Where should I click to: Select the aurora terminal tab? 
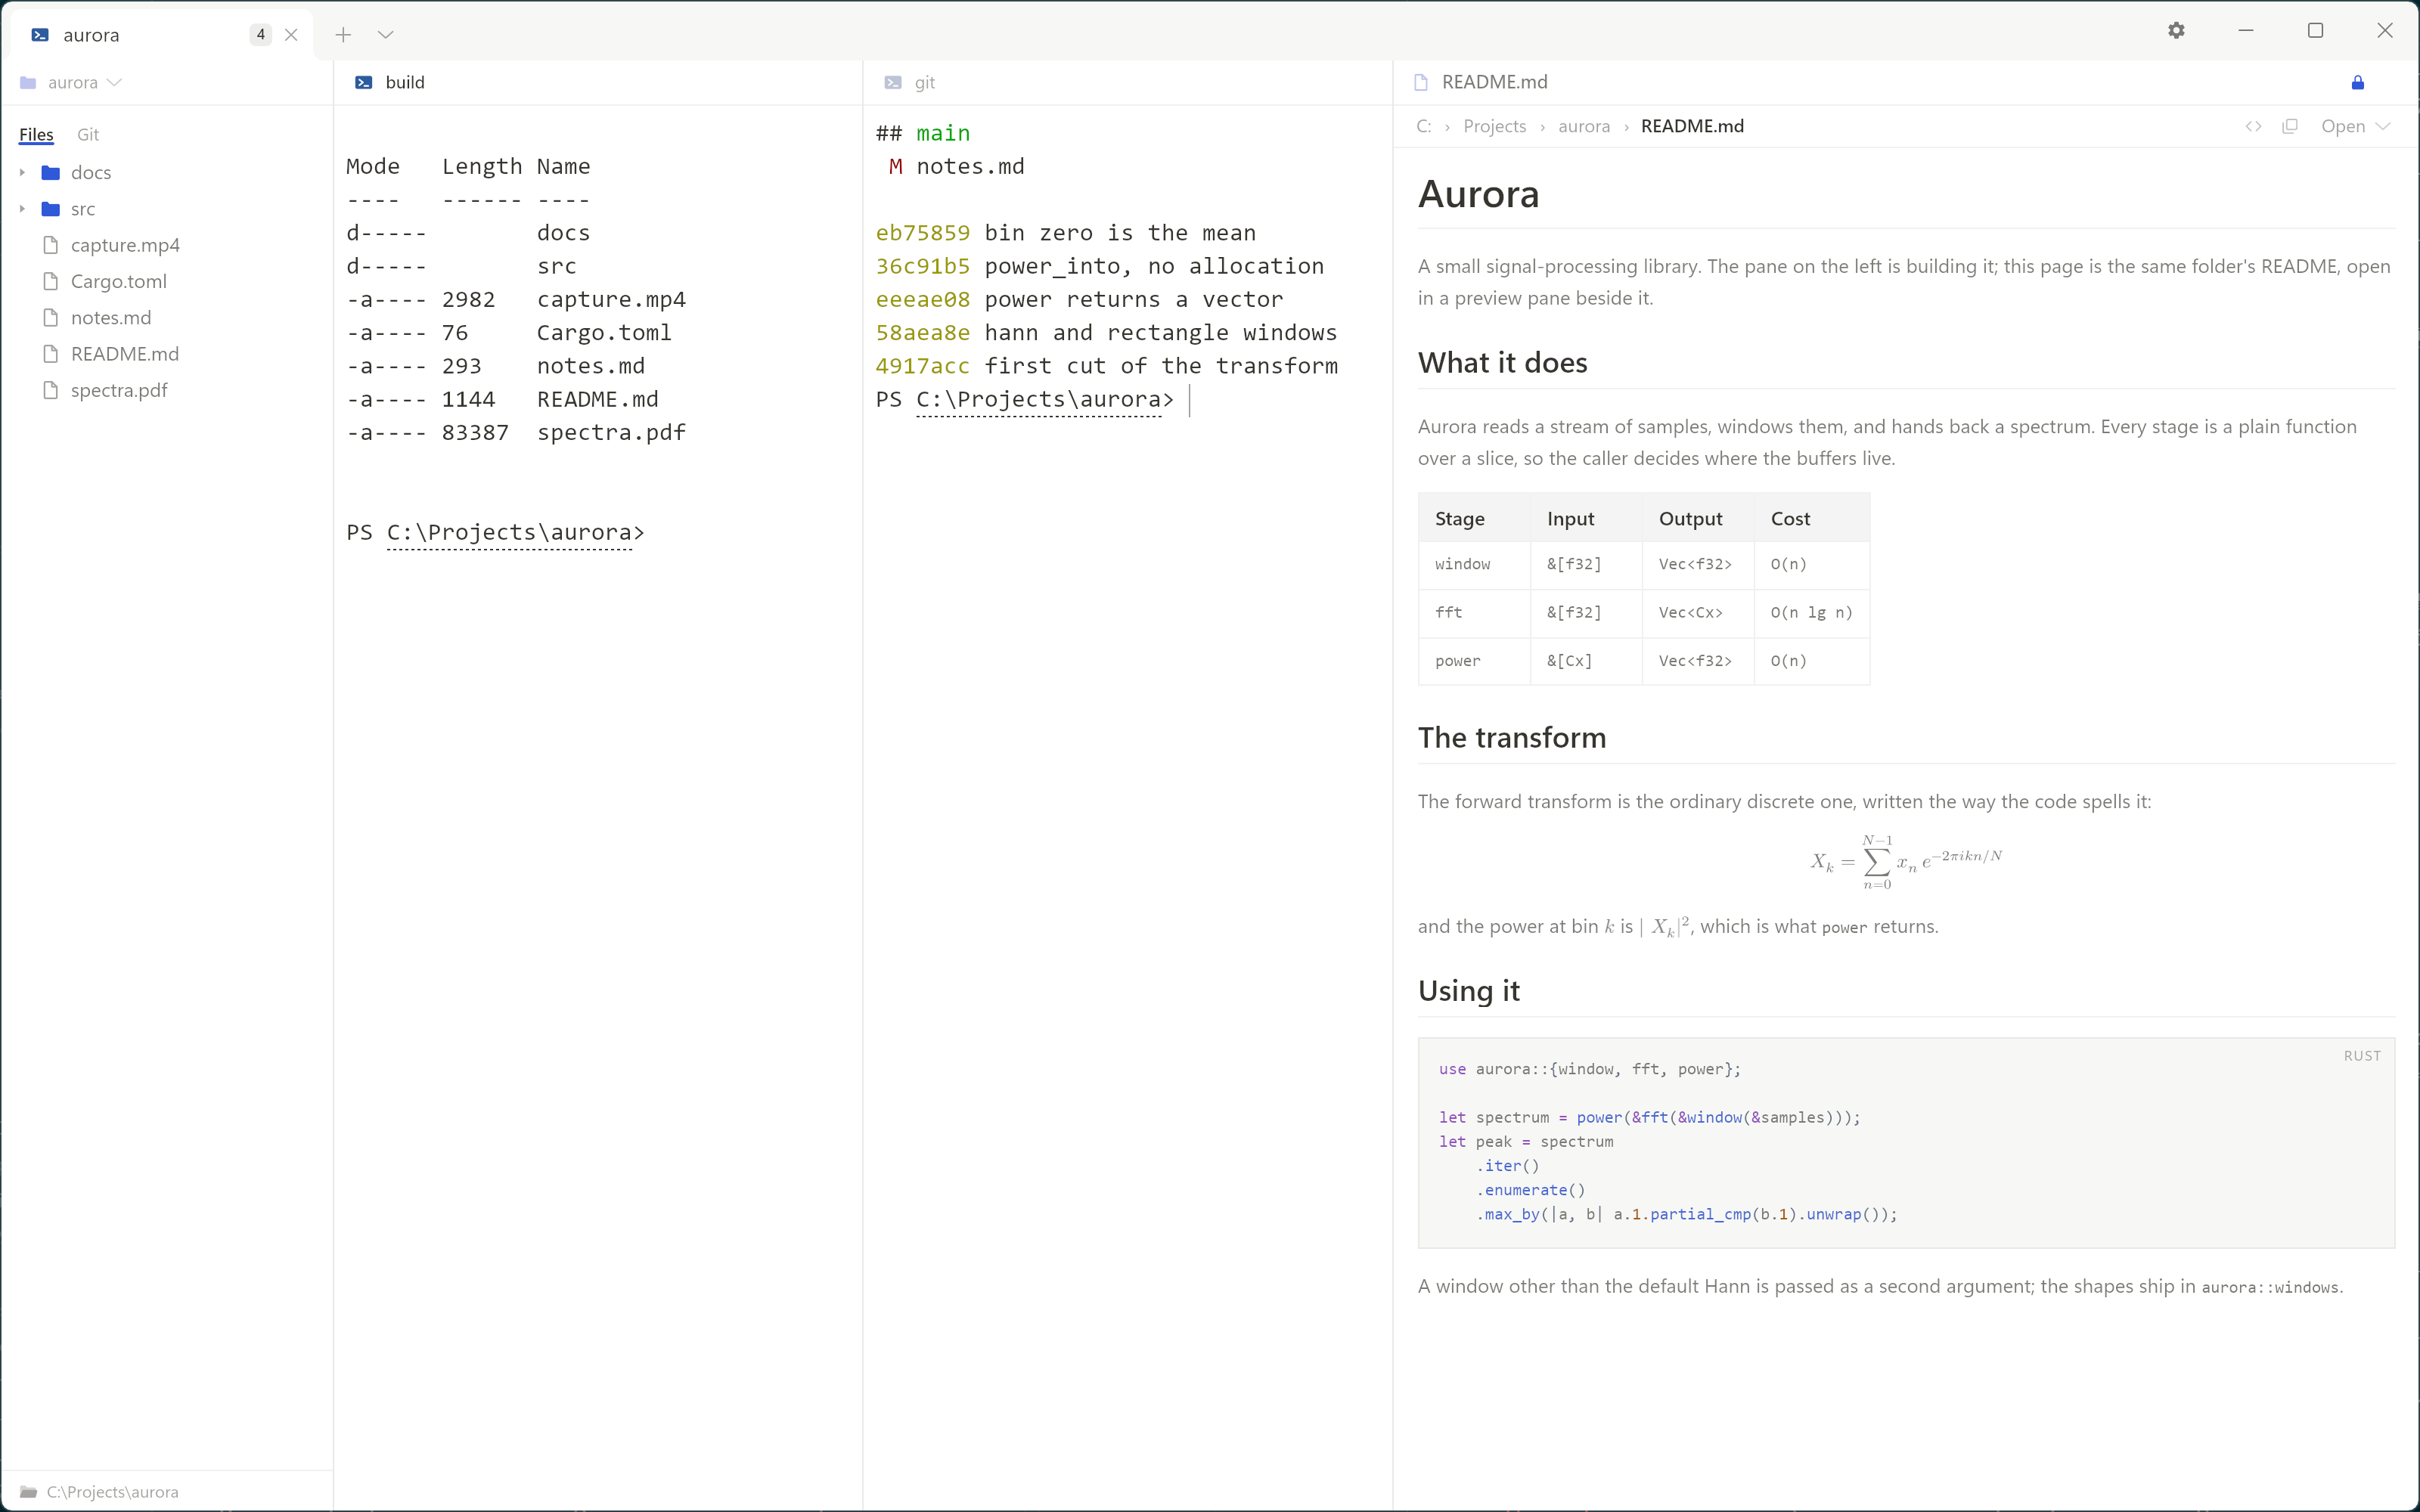click(x=160, y=35)
